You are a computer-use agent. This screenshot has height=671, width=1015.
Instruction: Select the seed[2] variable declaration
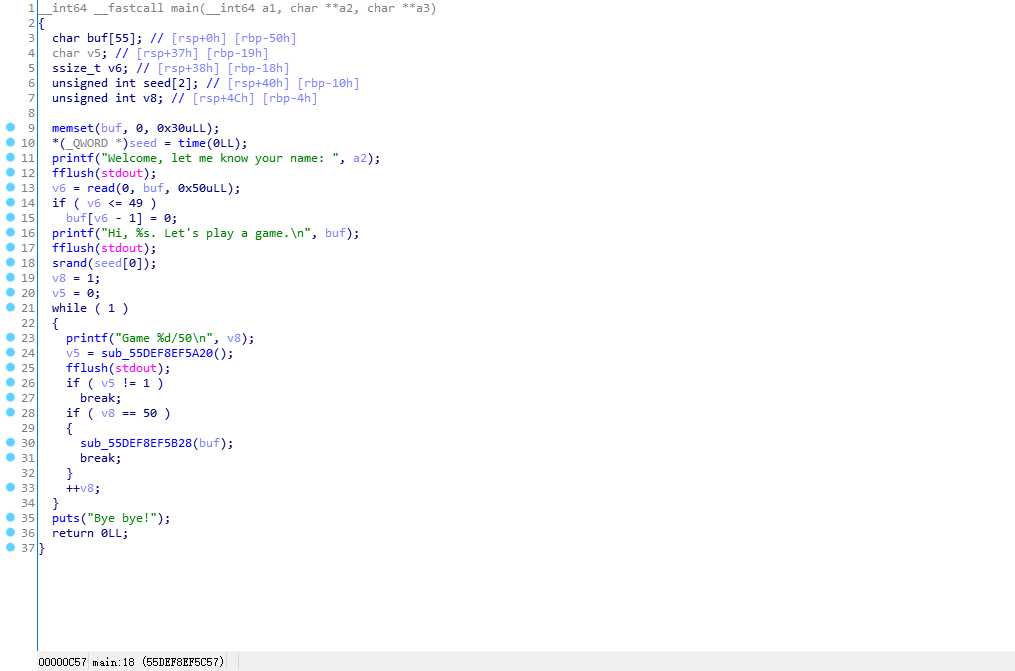[x=160, y=83]
